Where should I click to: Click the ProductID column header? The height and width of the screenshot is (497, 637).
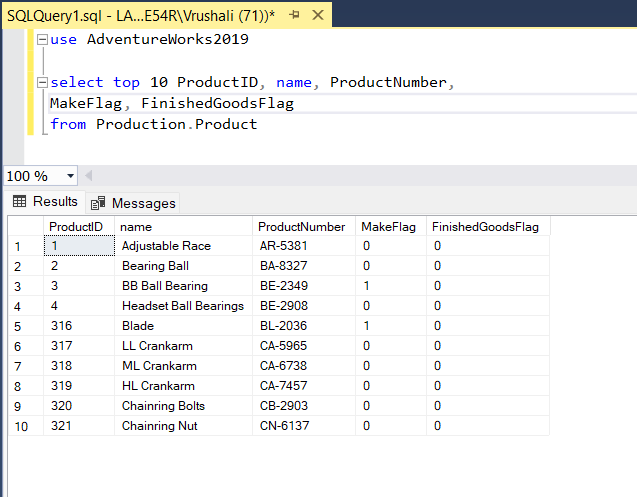click(x=76, y=227)
